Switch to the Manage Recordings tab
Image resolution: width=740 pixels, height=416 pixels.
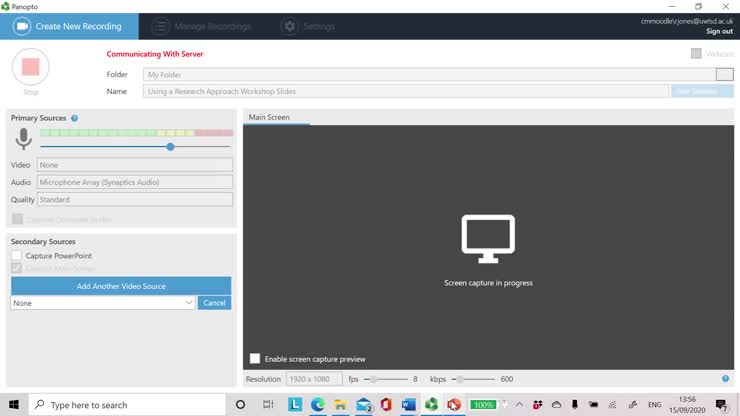[200, 26]
